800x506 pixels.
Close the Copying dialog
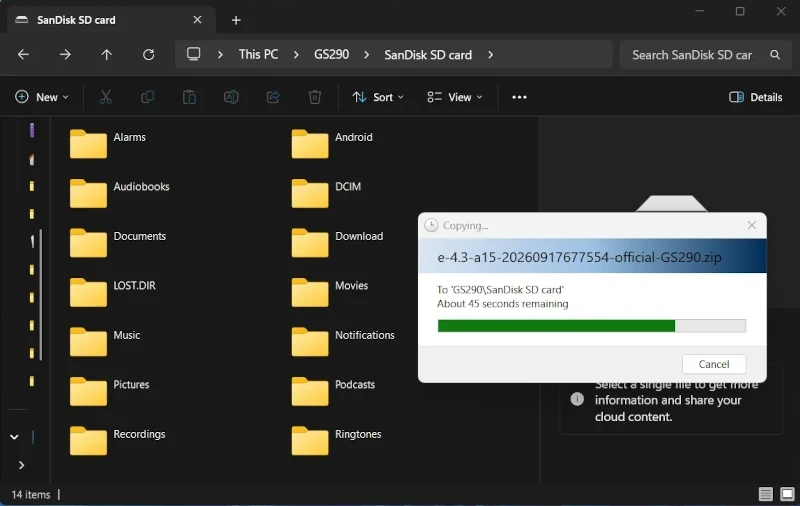[752, 225]
